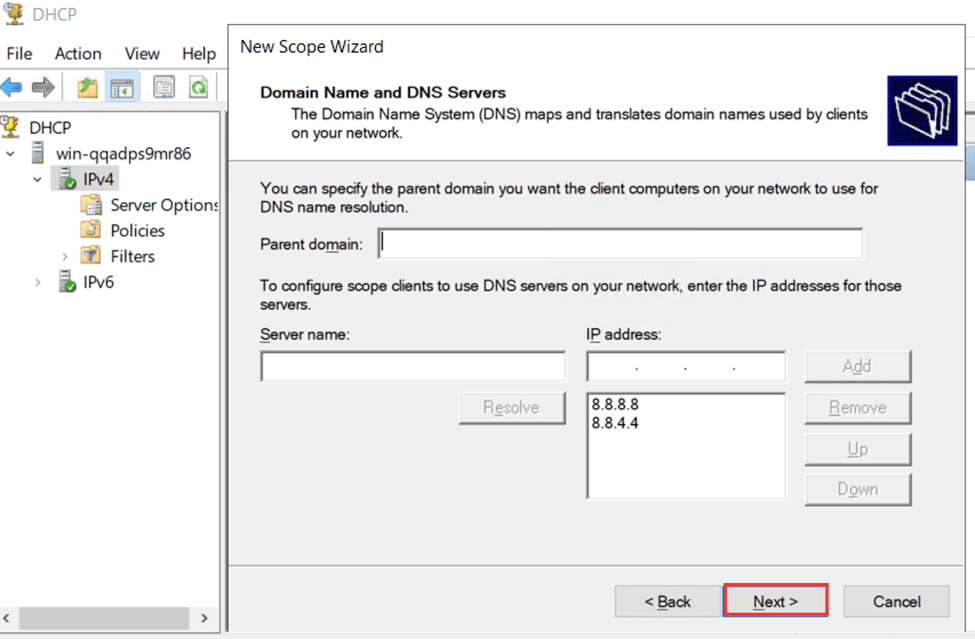The width and height of the screenshot is (975, 639).
Task: Open the Action menu
Action: [78, 54]
